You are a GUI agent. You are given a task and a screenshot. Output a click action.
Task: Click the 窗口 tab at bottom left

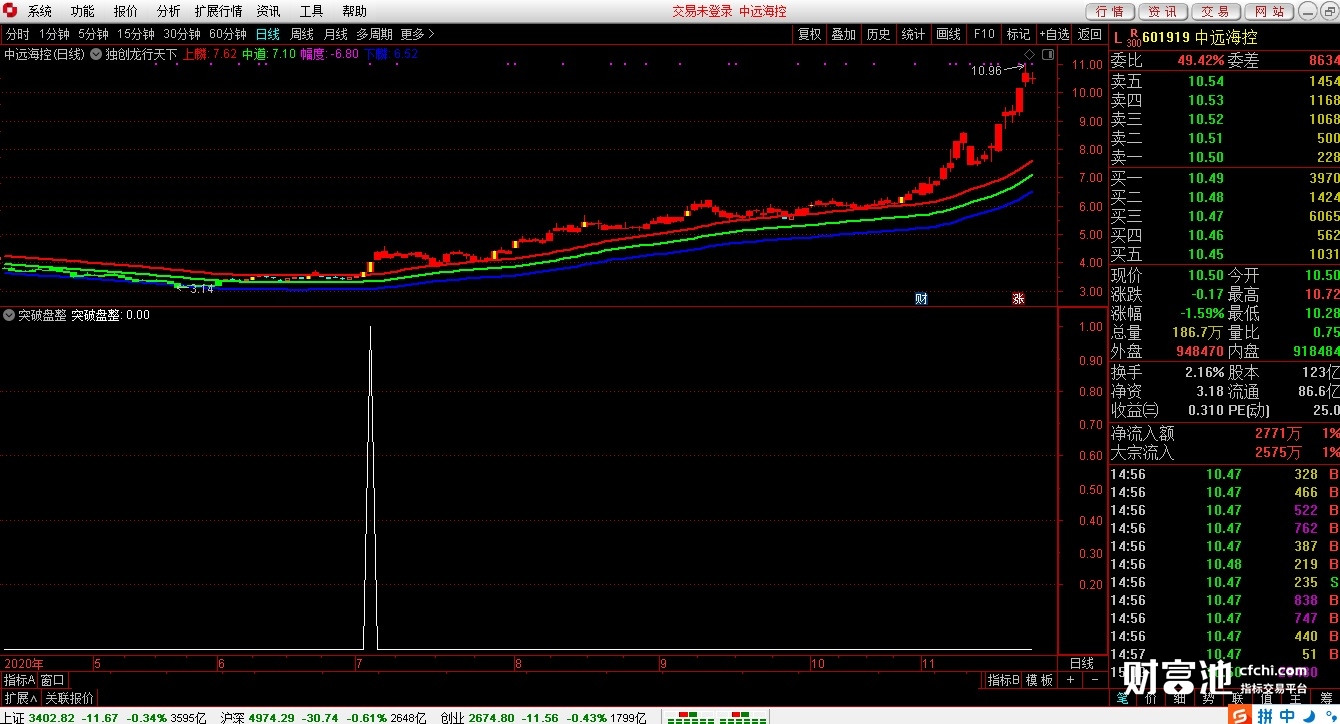[52, 680]
